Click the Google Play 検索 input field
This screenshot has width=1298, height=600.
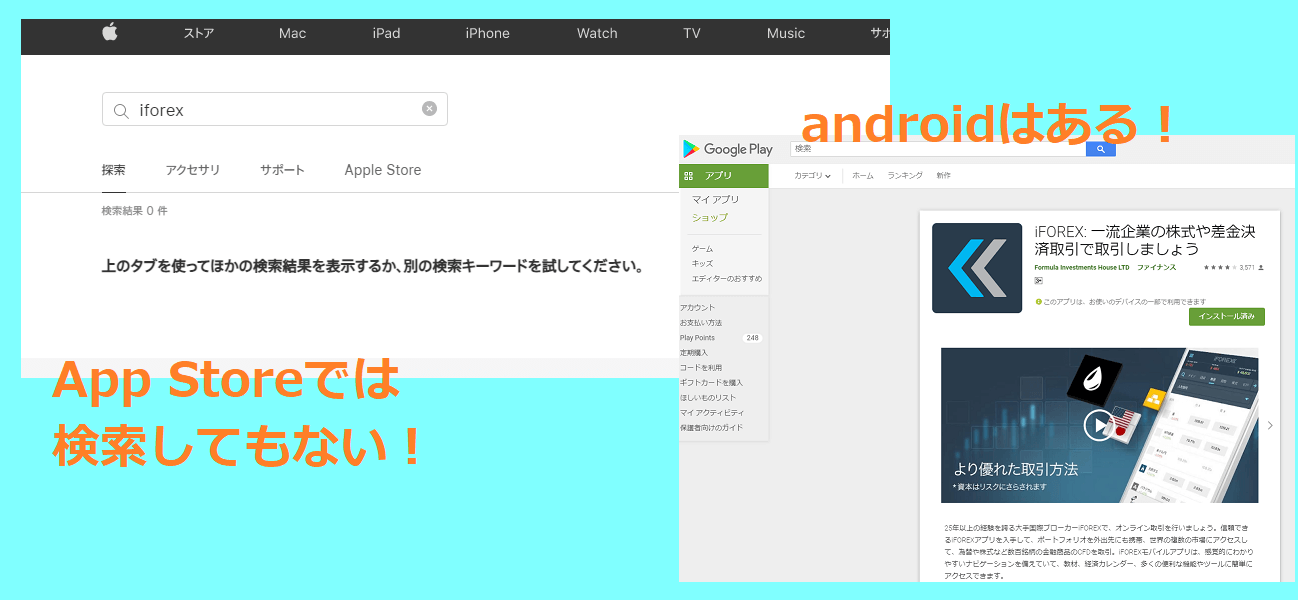[x=937, y=149]
